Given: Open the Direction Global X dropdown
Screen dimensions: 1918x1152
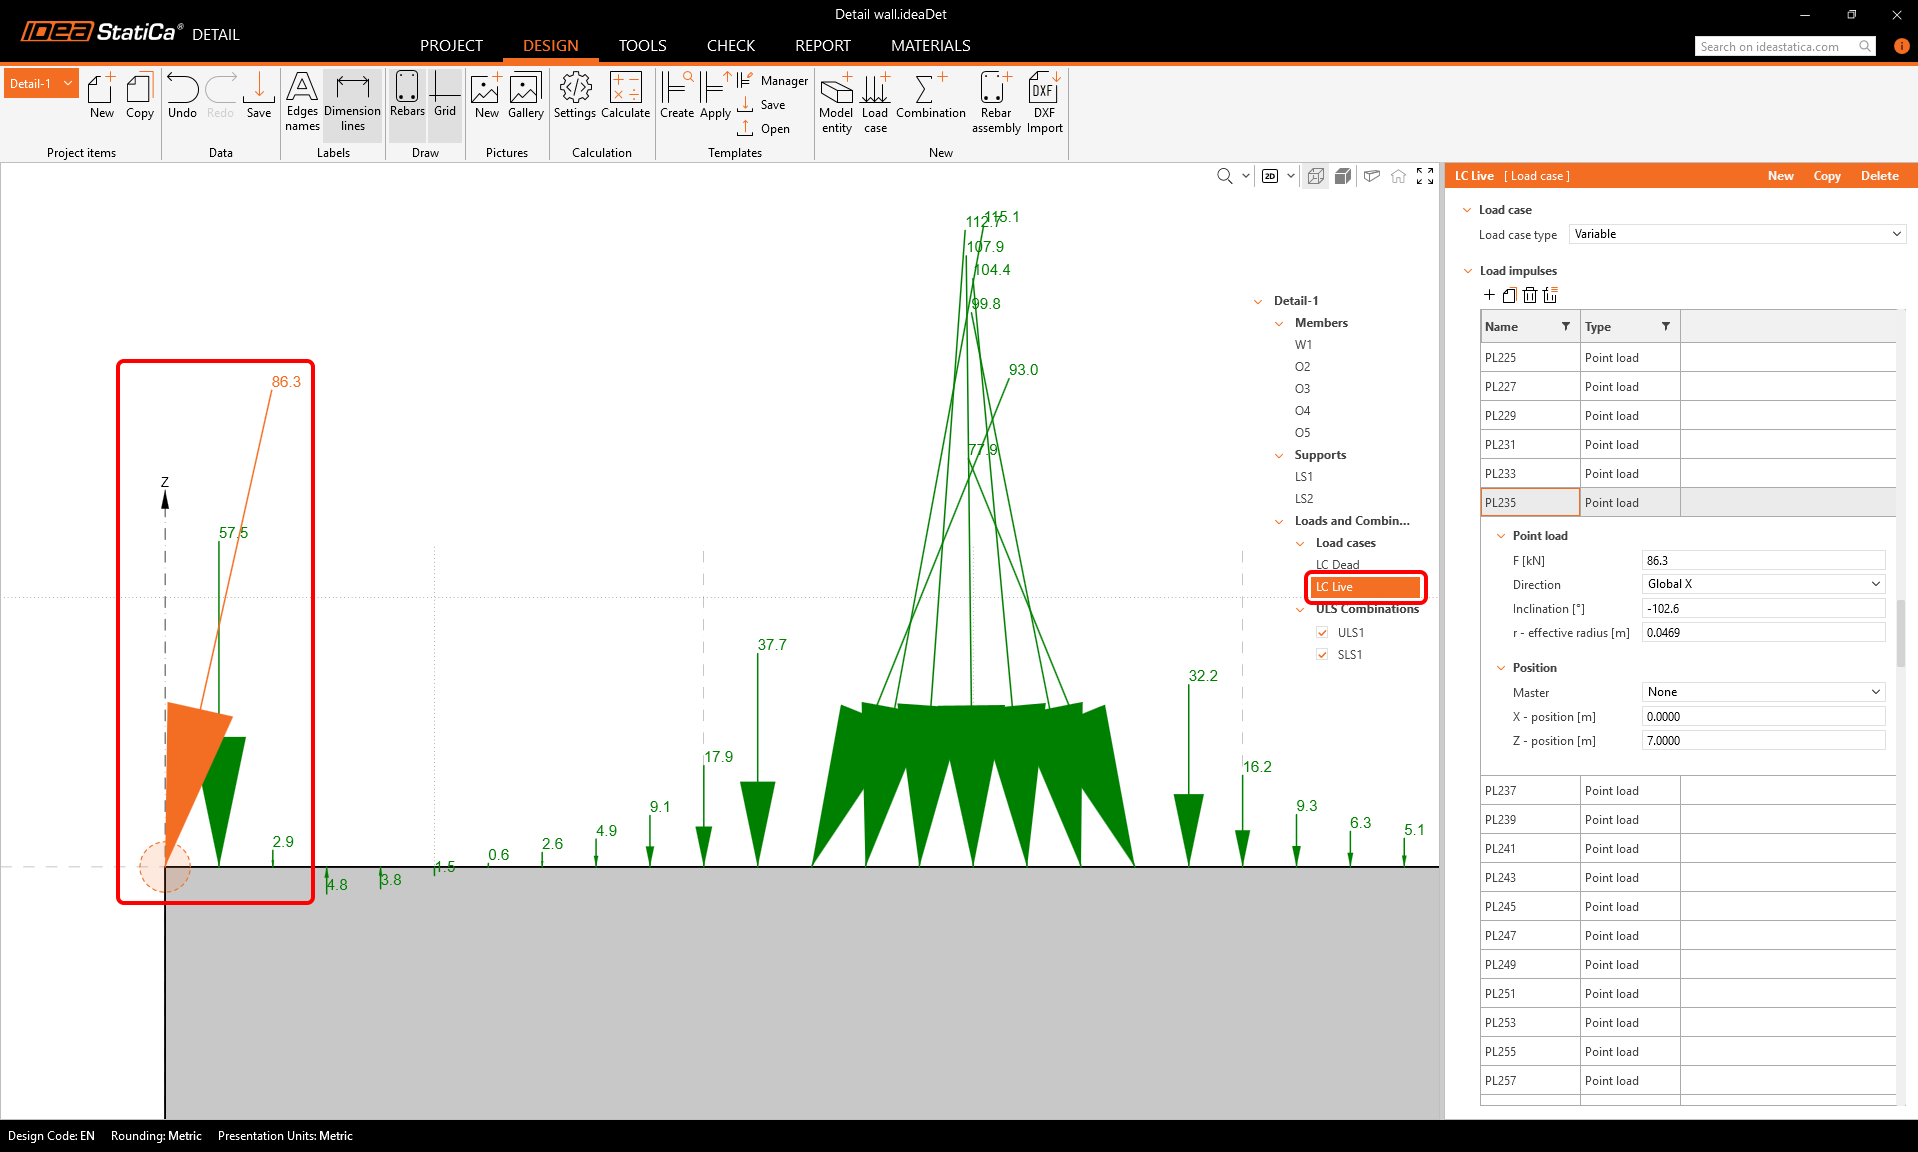Looking at the screenshot, I should [1763, 584].
